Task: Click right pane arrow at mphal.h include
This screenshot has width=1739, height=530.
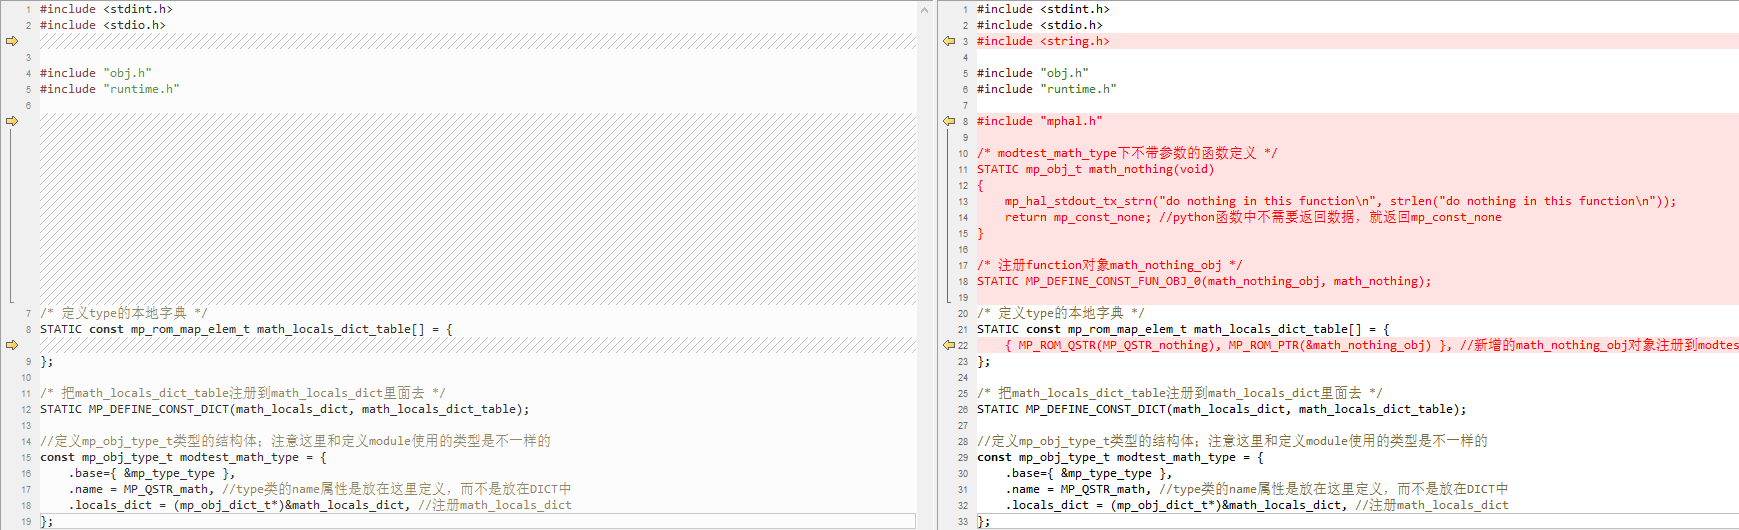Action: coord(949,121)
